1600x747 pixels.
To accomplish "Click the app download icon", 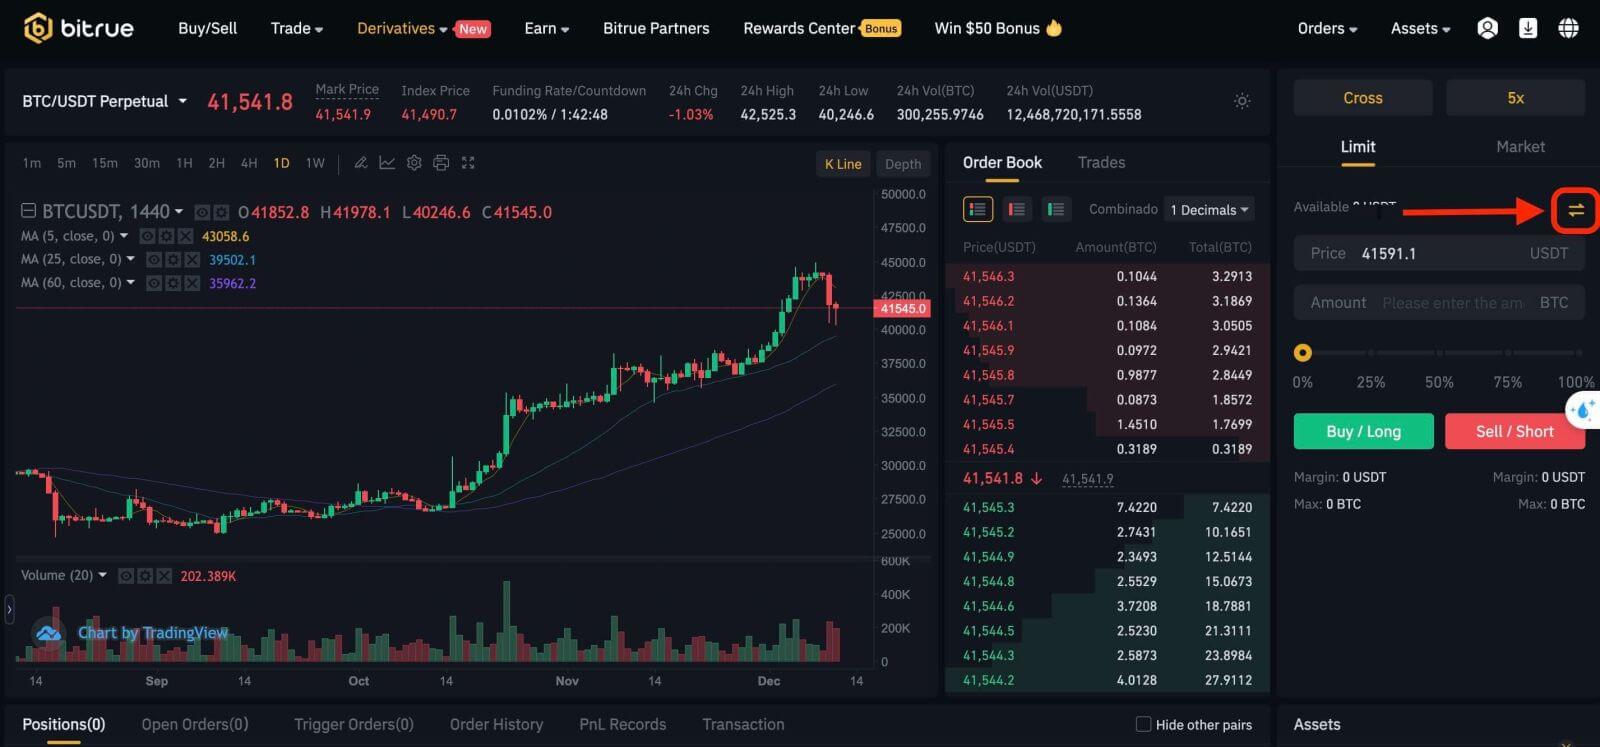I will tap(1528, 28).
